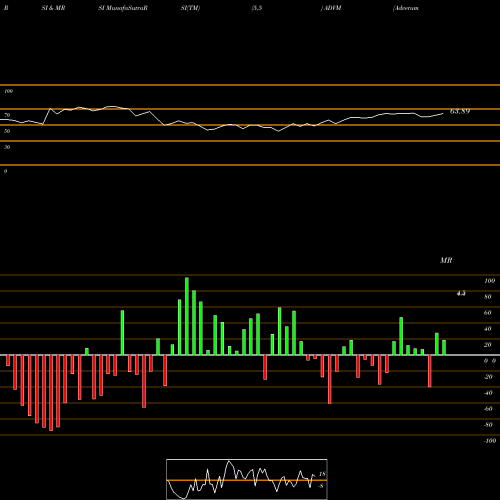Click the ADVM ticker in header
The image size is (500, 500).
(x=331, y=8)
